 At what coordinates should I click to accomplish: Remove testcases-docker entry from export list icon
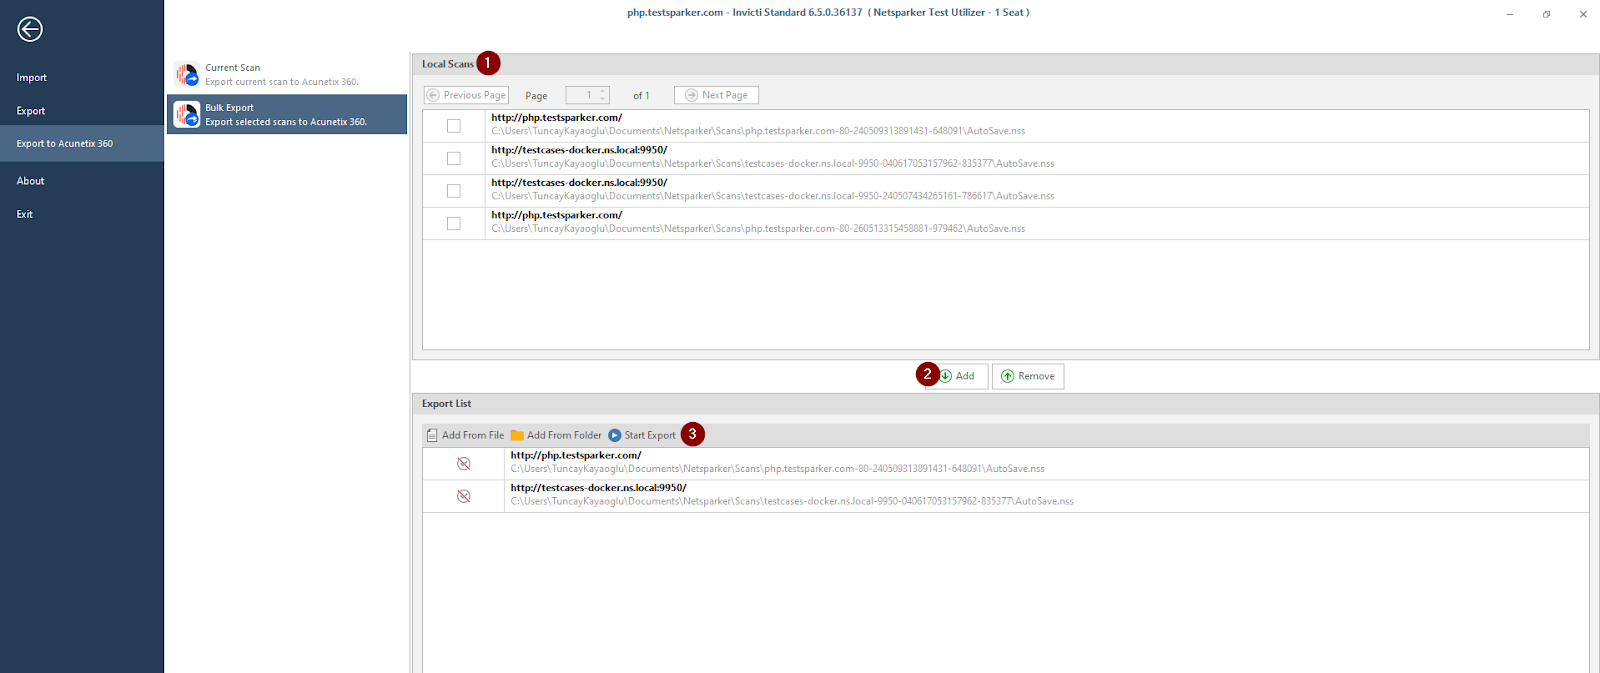point(464,496)
